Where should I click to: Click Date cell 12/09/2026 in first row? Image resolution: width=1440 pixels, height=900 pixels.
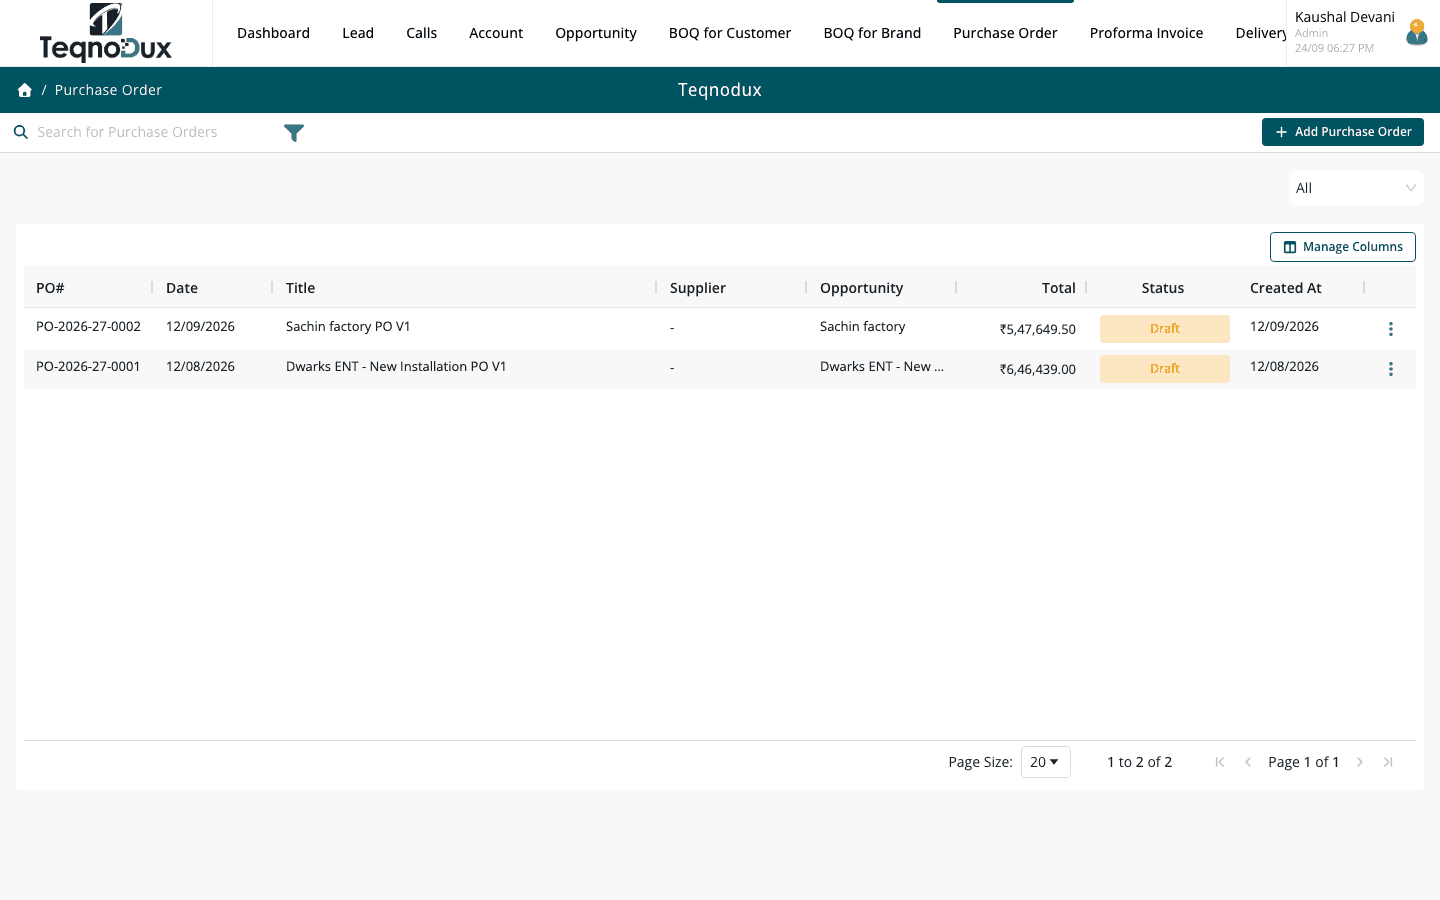coord(200,327)
